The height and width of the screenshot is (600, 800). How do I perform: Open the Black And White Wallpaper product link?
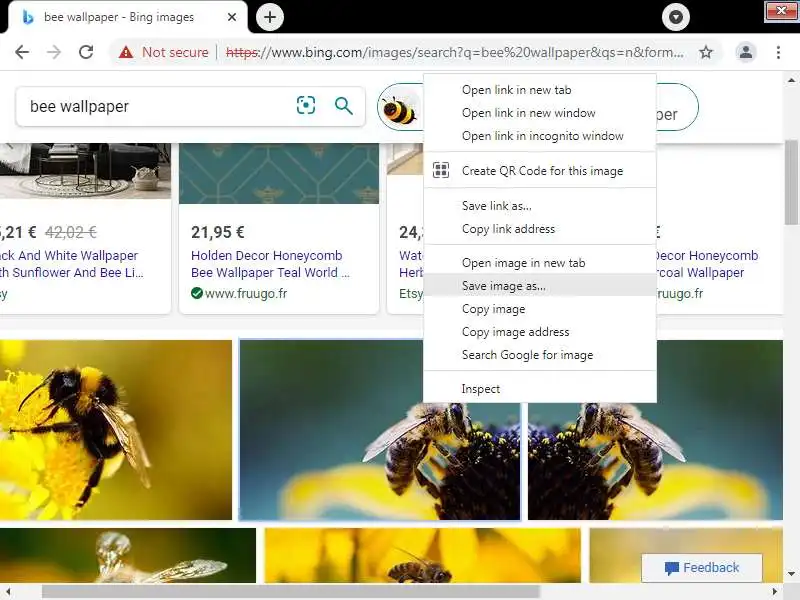(72, 264)
